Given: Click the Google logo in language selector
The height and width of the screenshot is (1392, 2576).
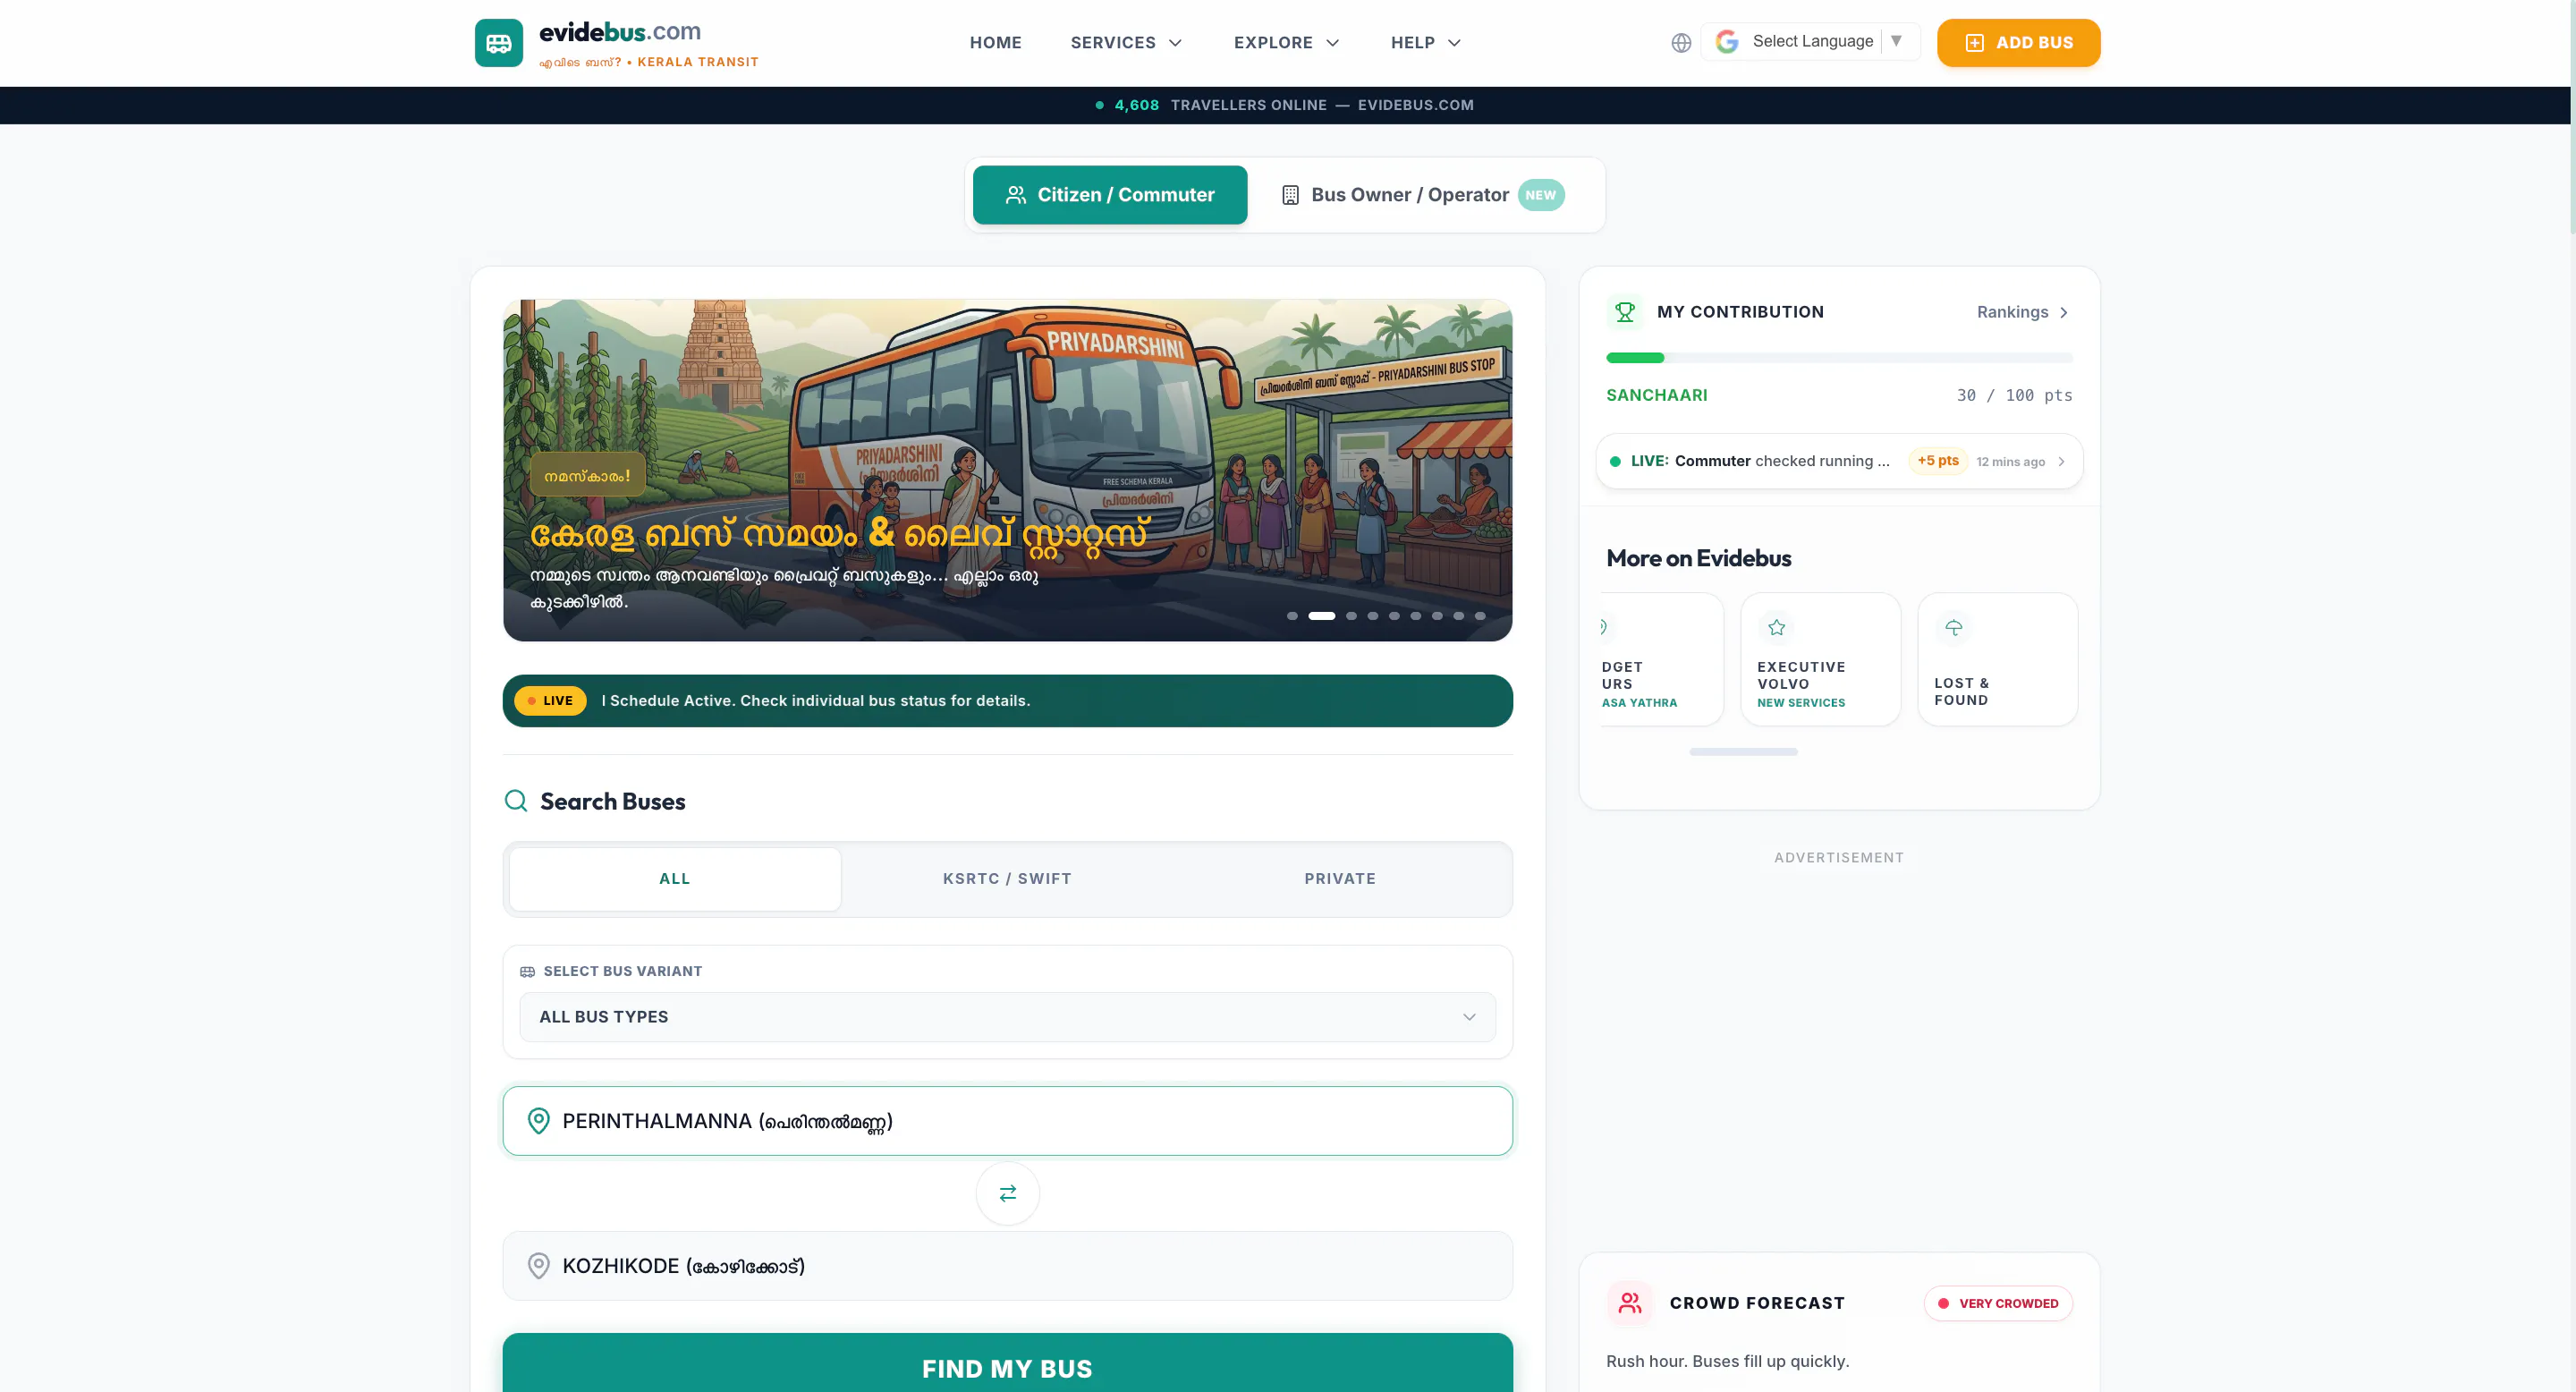Looking at the screenshot, I should [x=1727, y=42].
